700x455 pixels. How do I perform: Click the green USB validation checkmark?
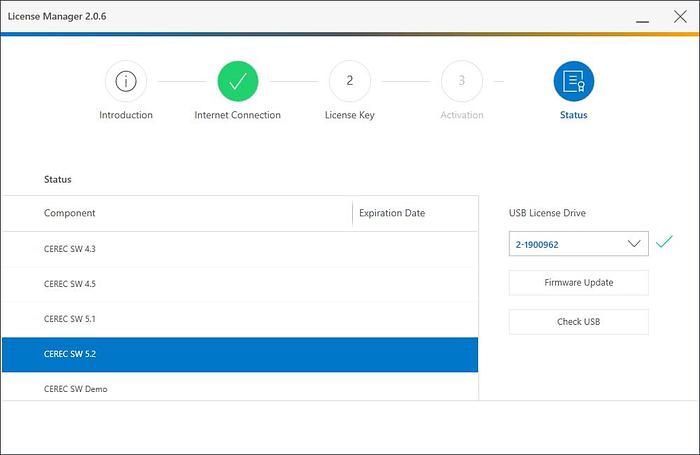(664, 243)
